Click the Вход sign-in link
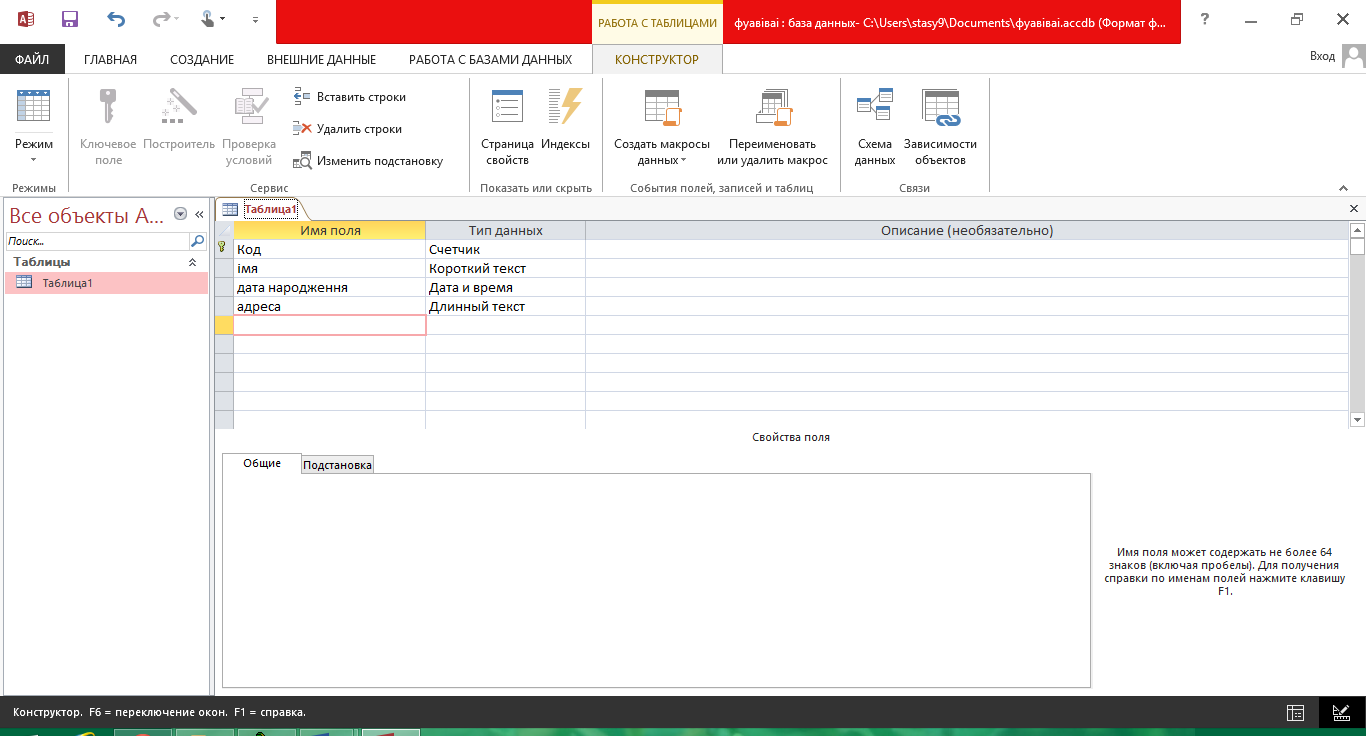 [x=1322, y=56]
